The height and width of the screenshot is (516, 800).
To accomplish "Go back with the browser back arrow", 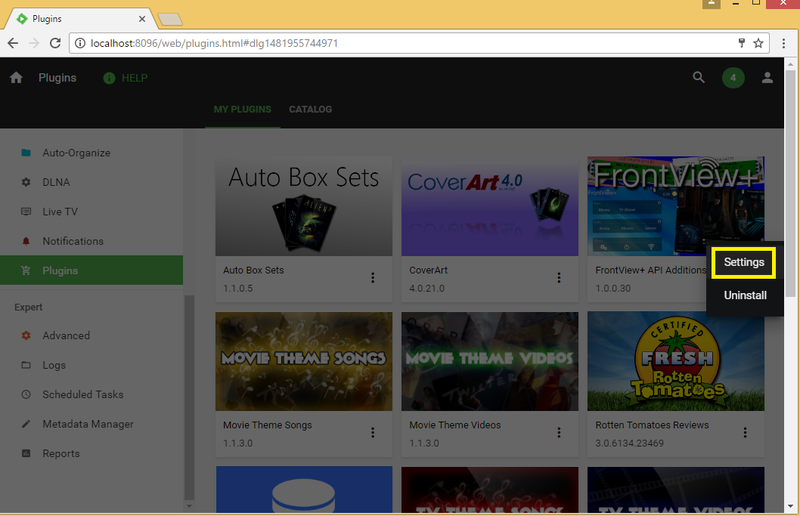I will [x=13, y=43].
